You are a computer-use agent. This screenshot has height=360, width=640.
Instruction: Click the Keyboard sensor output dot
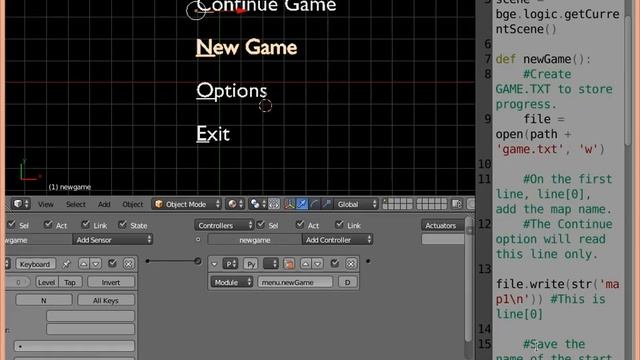click(x=148, y=261)
